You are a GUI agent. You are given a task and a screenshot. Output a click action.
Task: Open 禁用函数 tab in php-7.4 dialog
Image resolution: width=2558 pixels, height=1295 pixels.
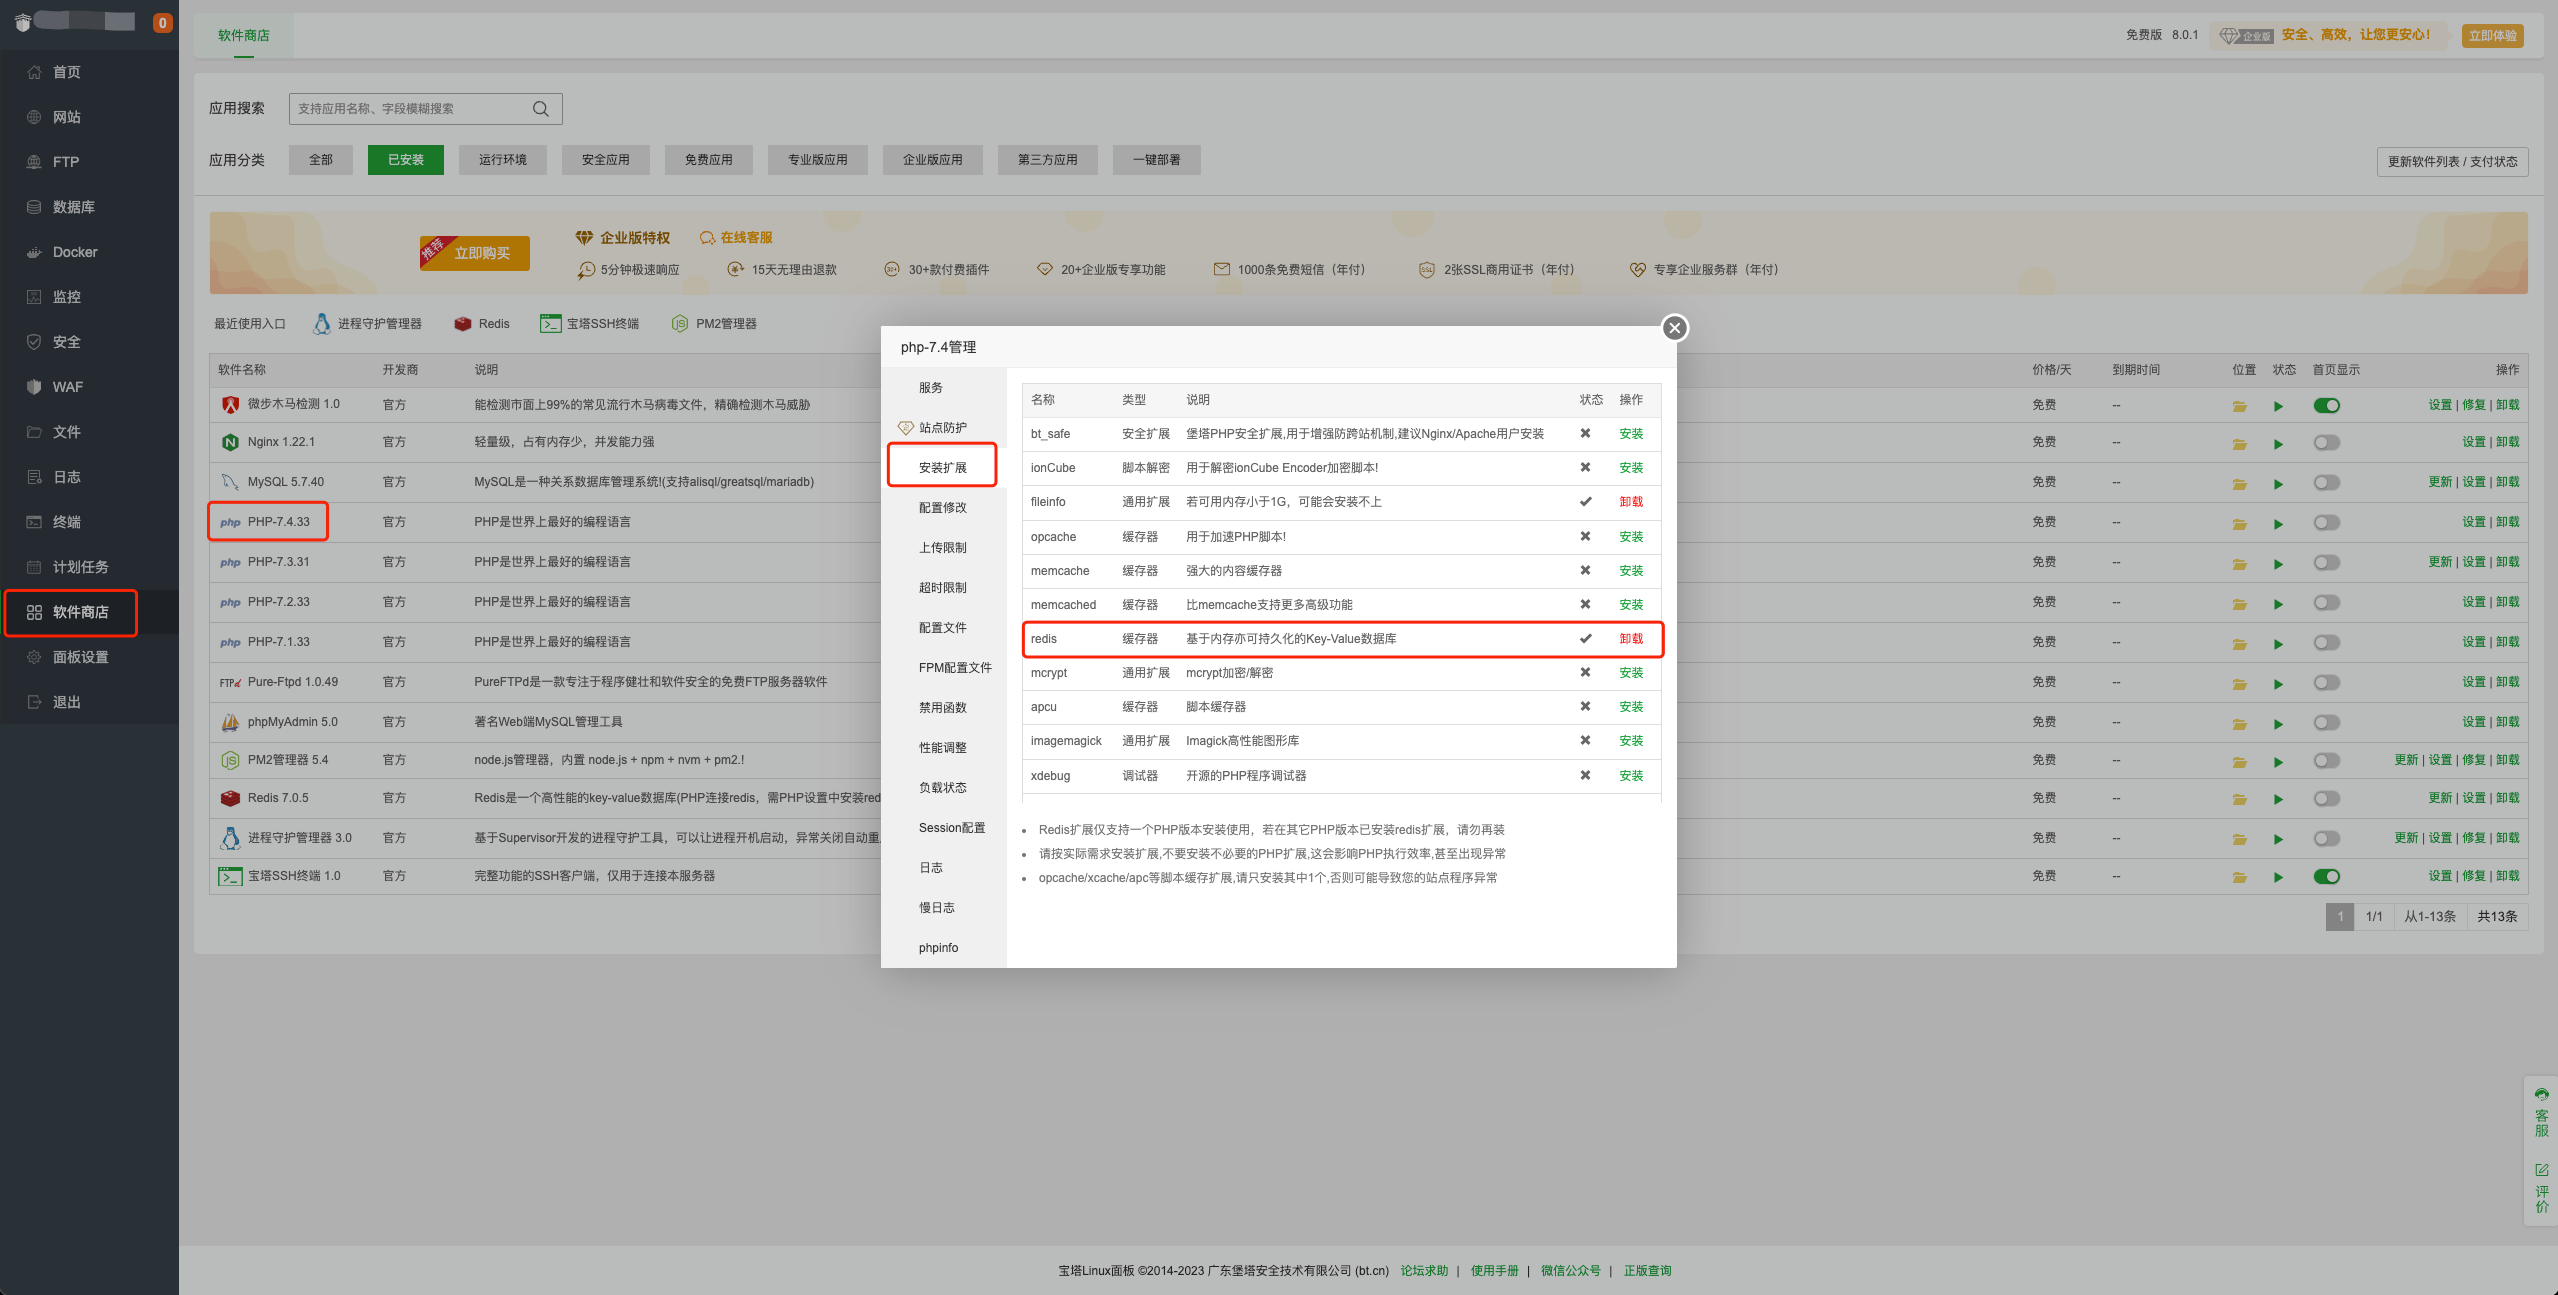click(x=942, y=708)
